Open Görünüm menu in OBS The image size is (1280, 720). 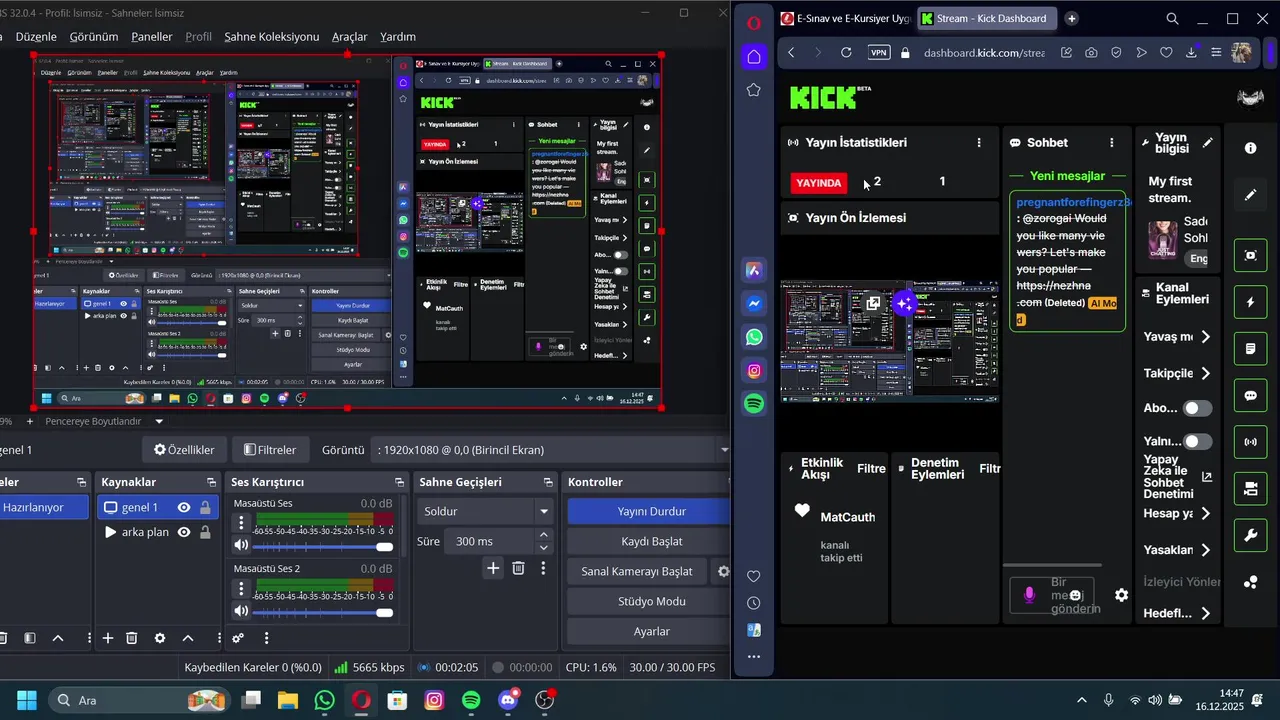click(94, 37)
